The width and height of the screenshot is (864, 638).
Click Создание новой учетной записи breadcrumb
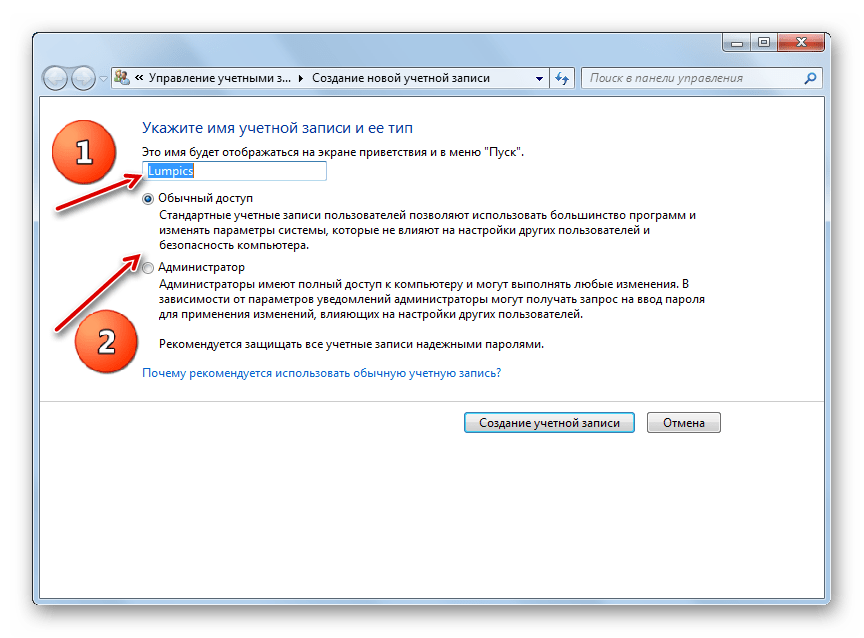coord(401,78)
